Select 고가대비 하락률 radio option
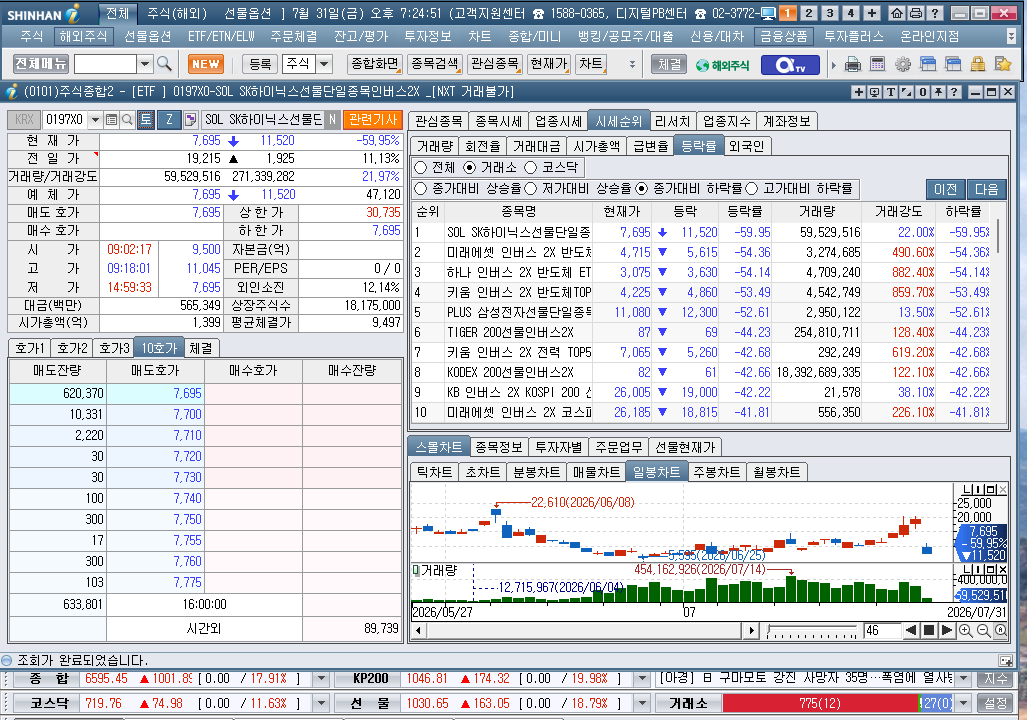This screenshot has width=1027, height=720. [x=751, y=189]
